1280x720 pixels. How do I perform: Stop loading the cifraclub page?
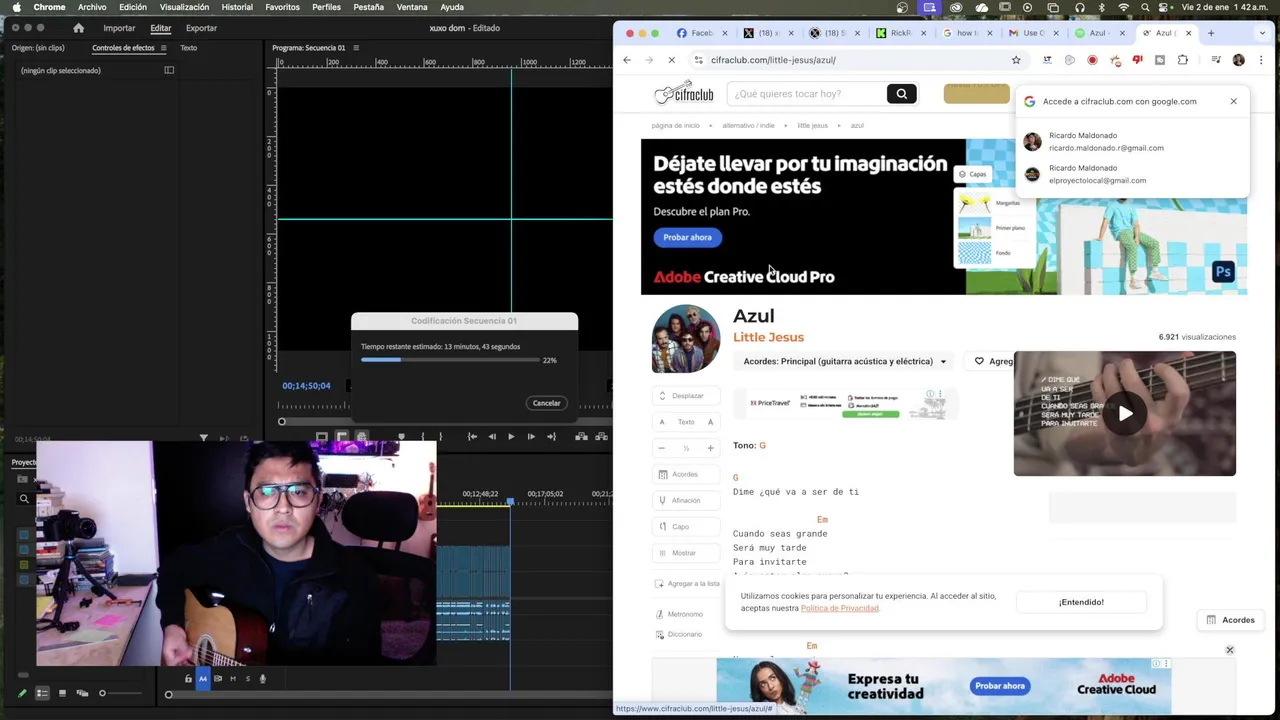(x=671, y=60)
